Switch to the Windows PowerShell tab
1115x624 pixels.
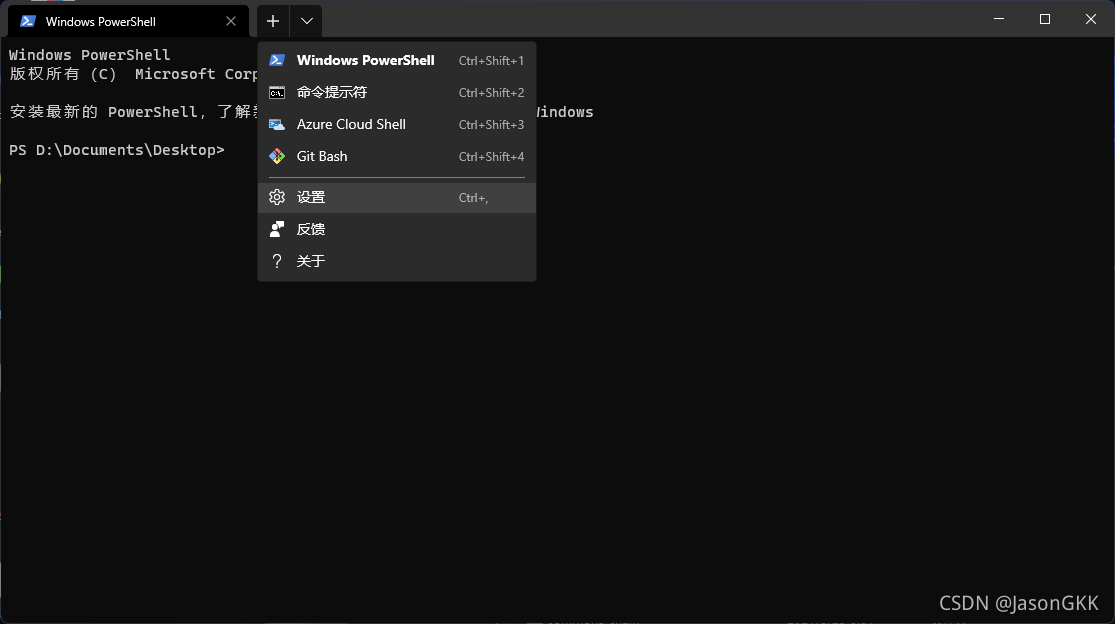128,21
